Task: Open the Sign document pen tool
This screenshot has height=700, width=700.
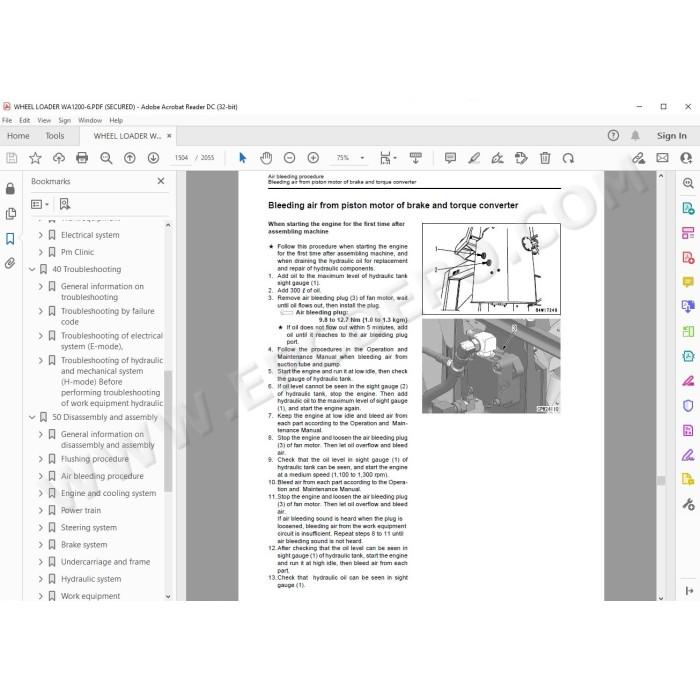Action: 497,158
